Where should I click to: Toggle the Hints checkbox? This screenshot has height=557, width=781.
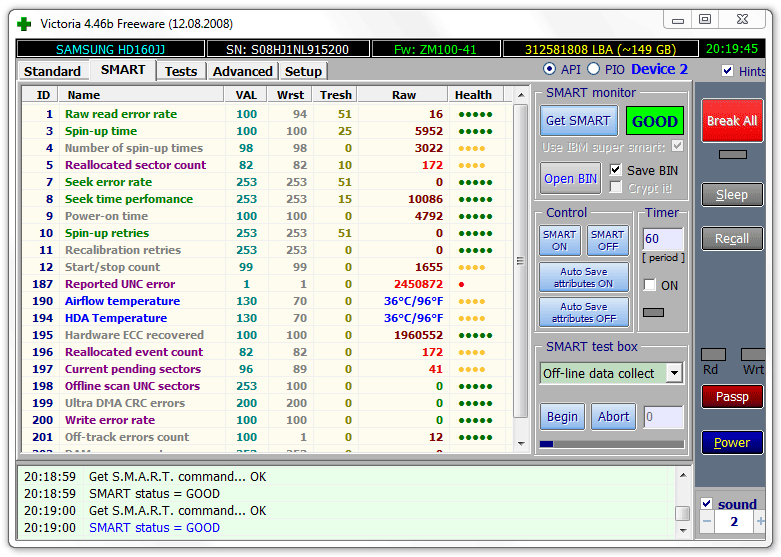[x=727, y=71]
